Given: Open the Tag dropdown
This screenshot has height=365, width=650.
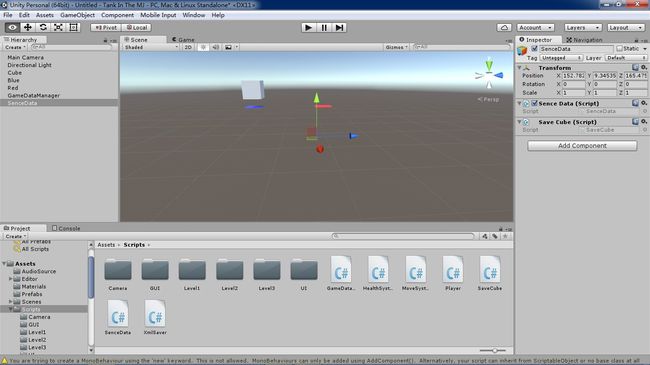Looking at the screenshot, I should (561, 58).
